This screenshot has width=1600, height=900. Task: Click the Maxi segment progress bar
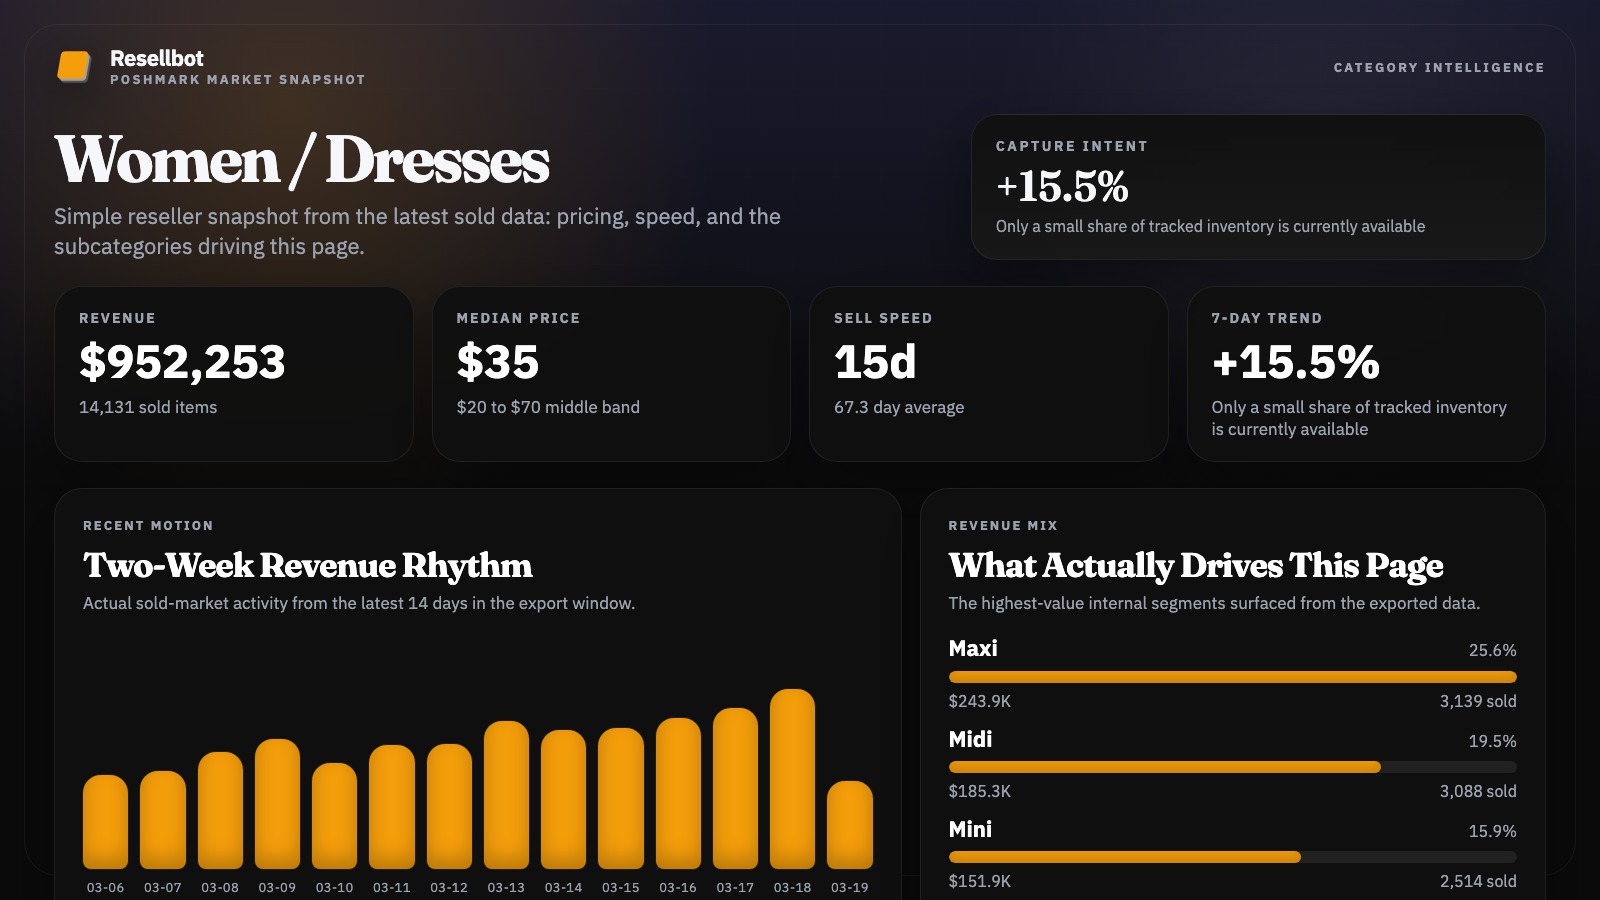[x=1232, y=676]
